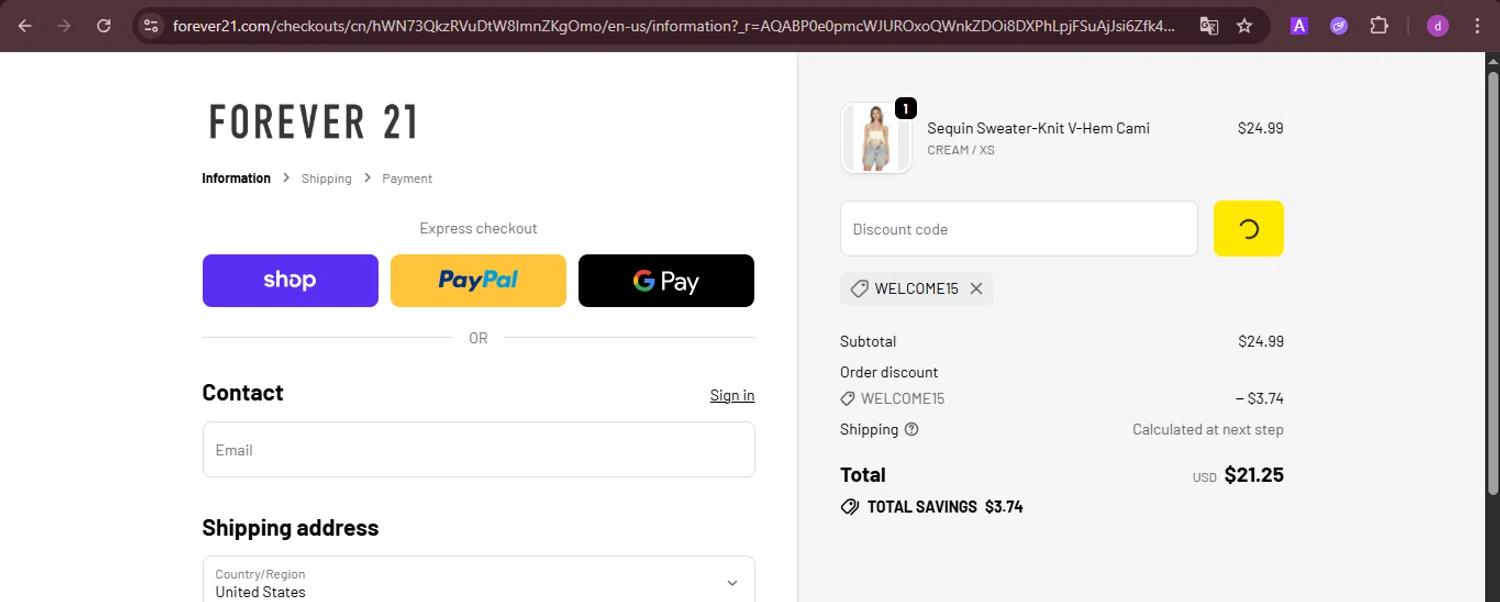The height and width of the screenshot is (602, 1500).
Task: Go to the Shipping breadcrumb step
Action: pos(326,179)
